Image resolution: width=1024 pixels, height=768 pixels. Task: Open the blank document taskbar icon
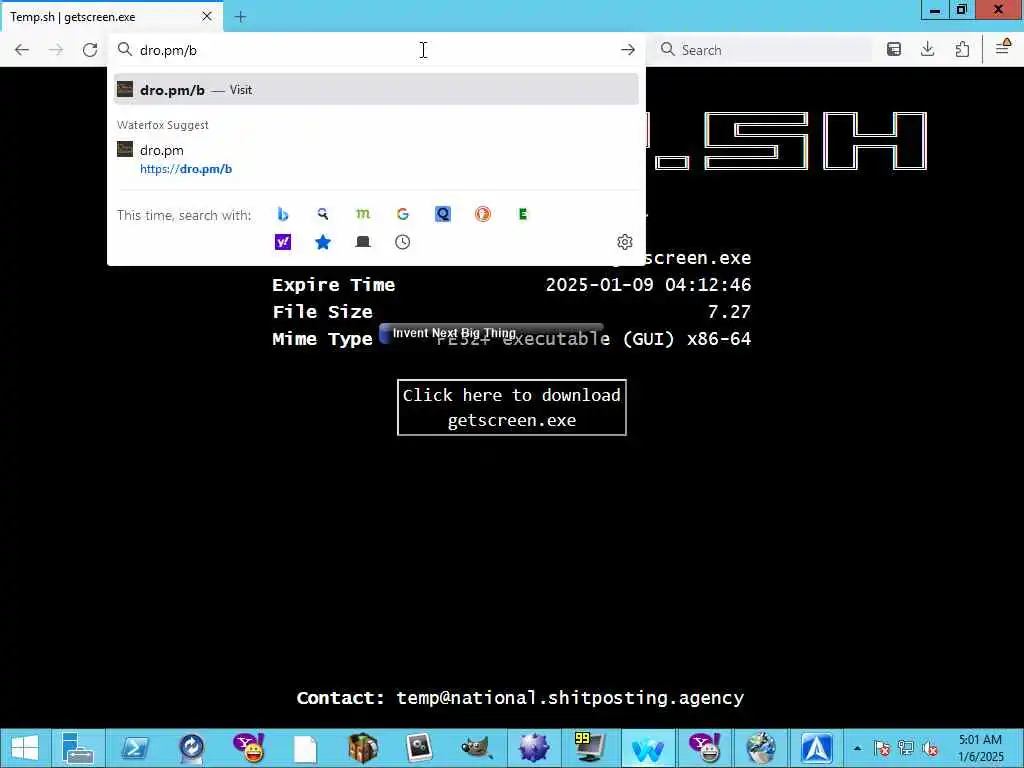(306, 748)
